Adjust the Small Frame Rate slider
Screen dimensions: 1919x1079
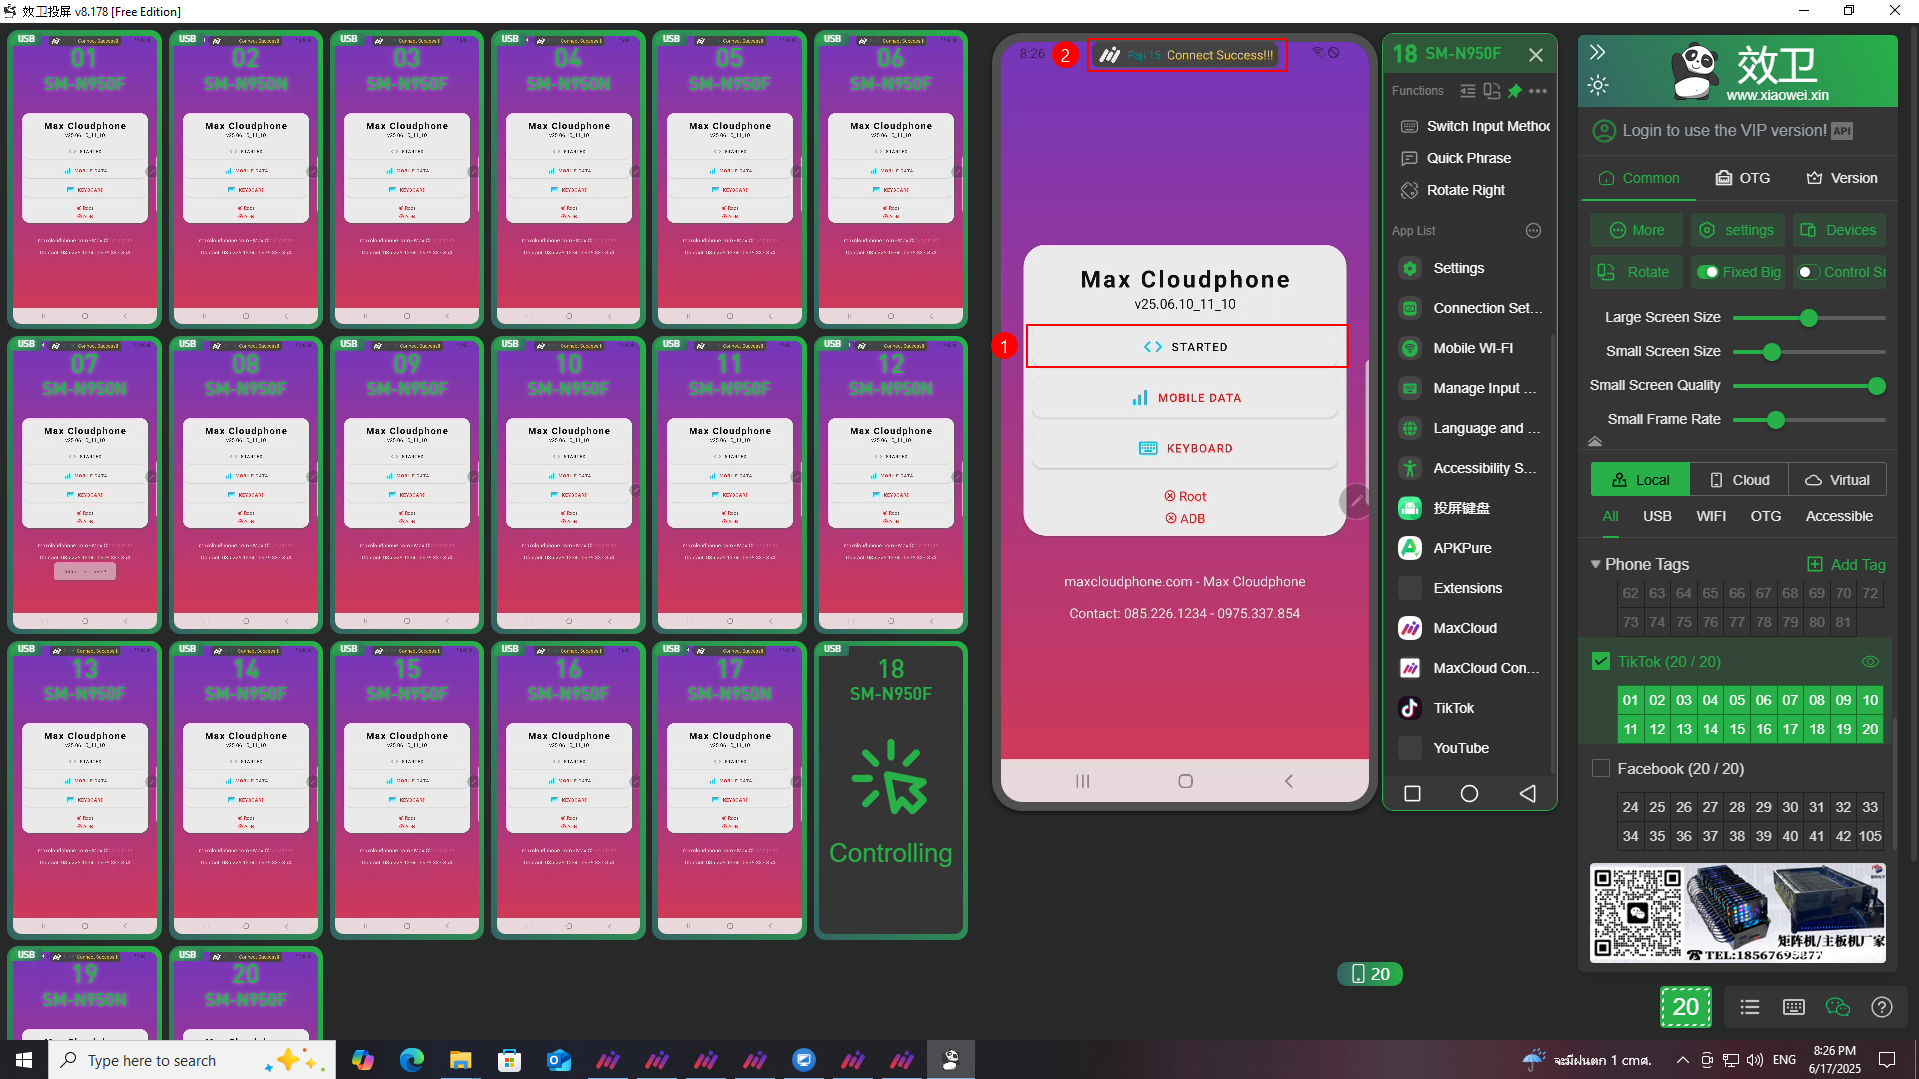[x=1775, y=420]
